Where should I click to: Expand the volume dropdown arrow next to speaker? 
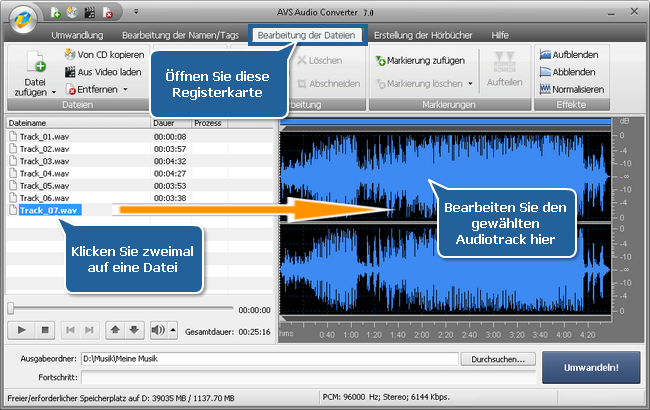pyautogui.click(x=172, y=329)
